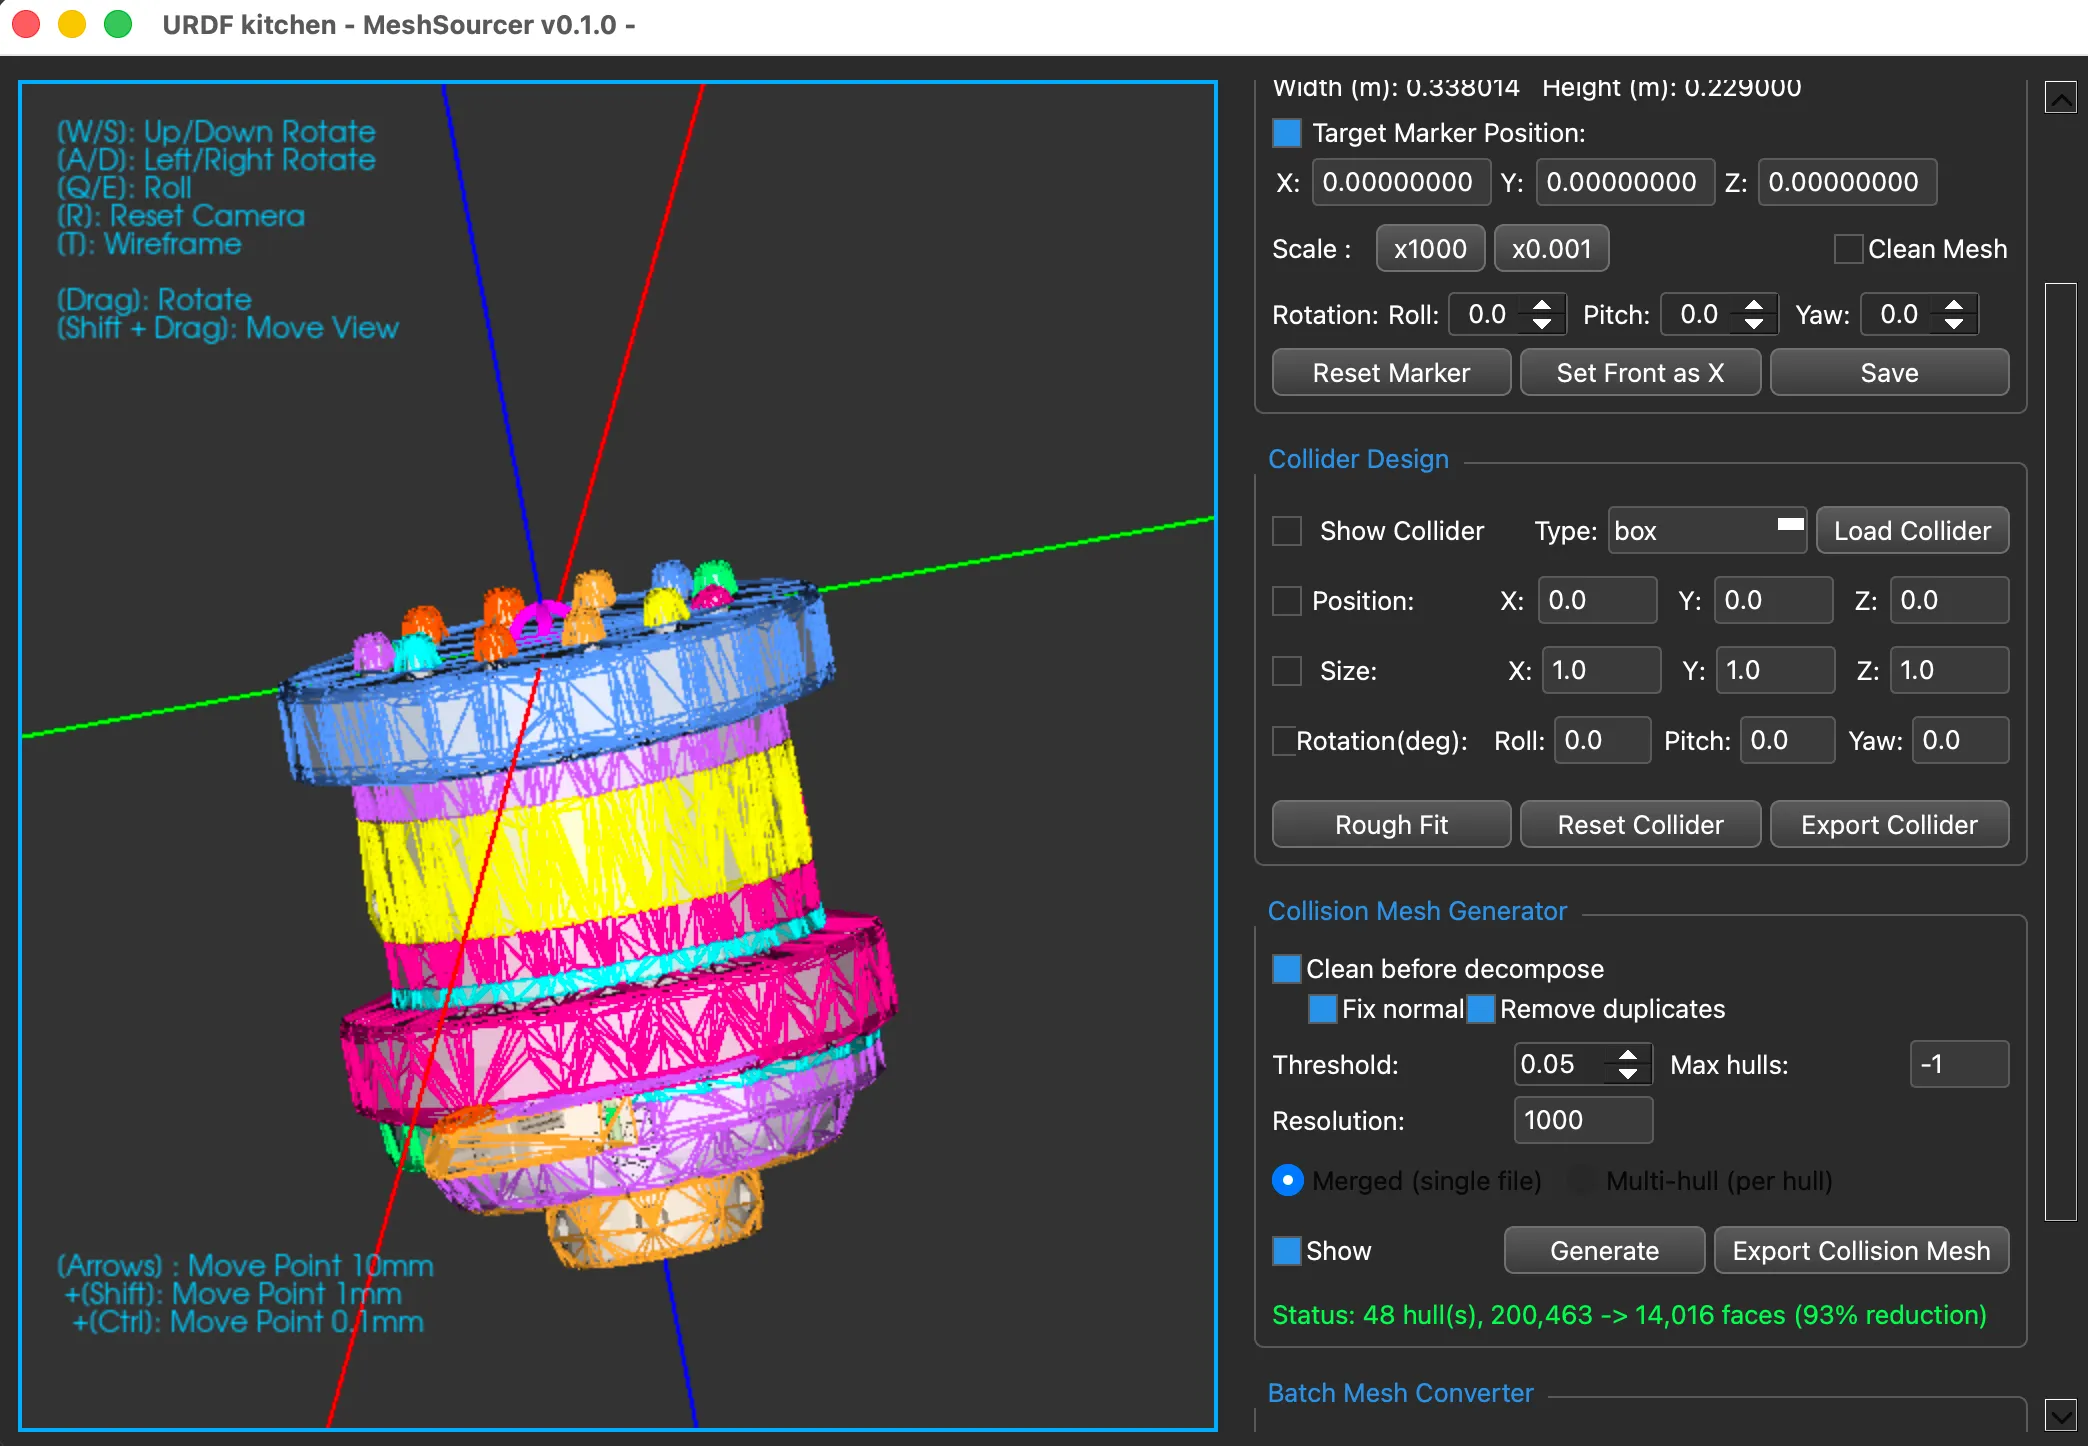Click Export Collision Mesh
This screenshot has width=2088, height=1446.
click(1861, 1251)
